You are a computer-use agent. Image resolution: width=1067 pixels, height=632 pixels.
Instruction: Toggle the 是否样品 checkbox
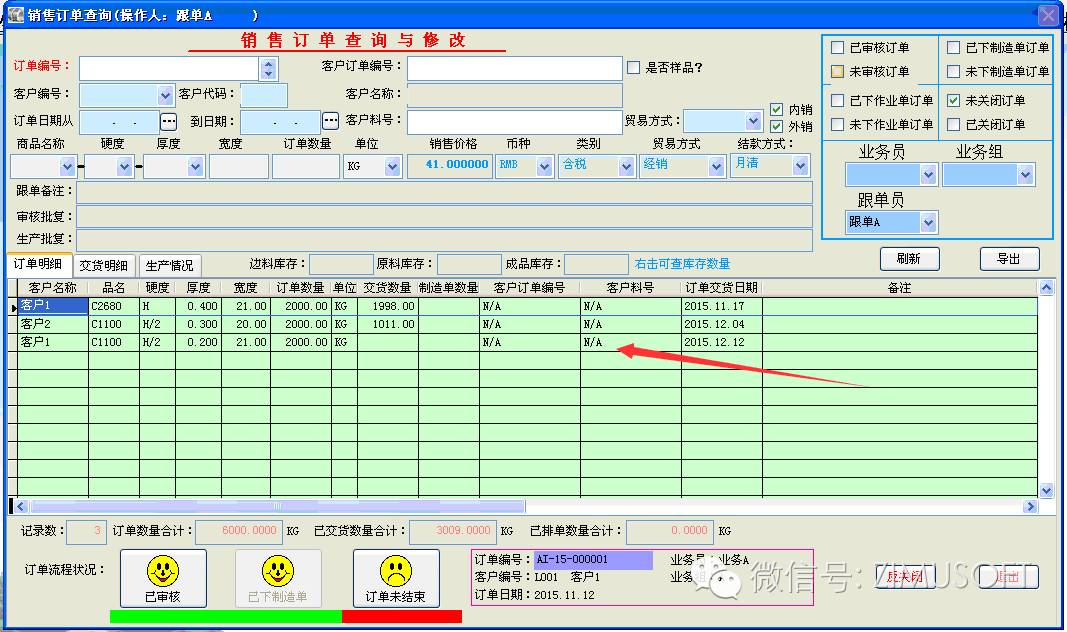(634, 68)
